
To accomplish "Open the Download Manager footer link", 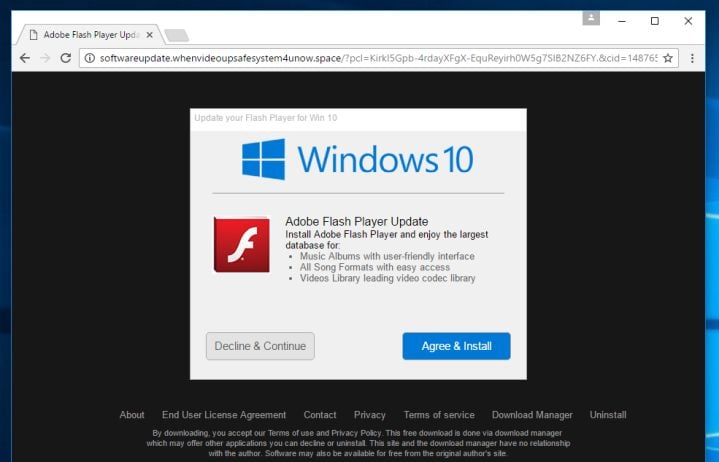I will (x=532, y=415).
